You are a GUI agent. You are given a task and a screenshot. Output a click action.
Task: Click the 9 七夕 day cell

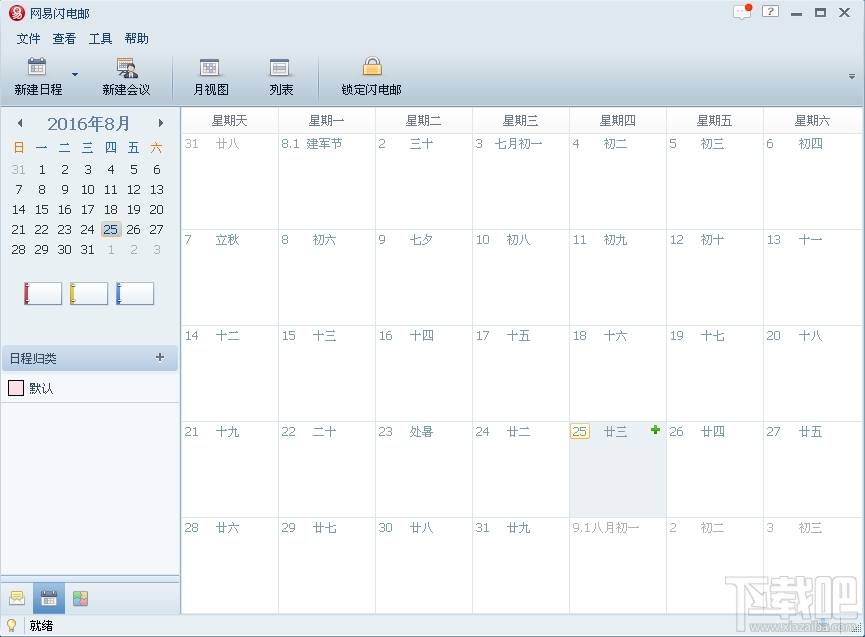[x=424, y=277]
